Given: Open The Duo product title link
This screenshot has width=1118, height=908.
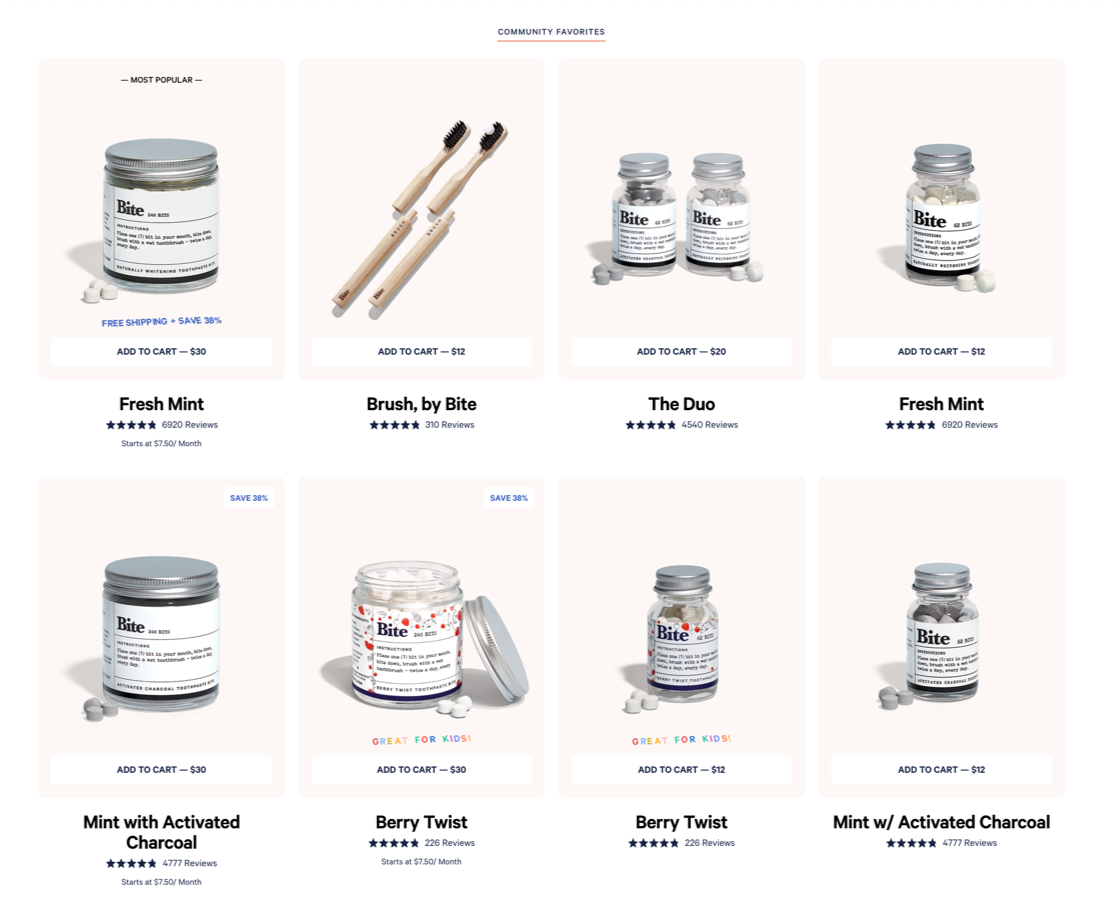Looking at the screenshot, I should pos(682,404).
